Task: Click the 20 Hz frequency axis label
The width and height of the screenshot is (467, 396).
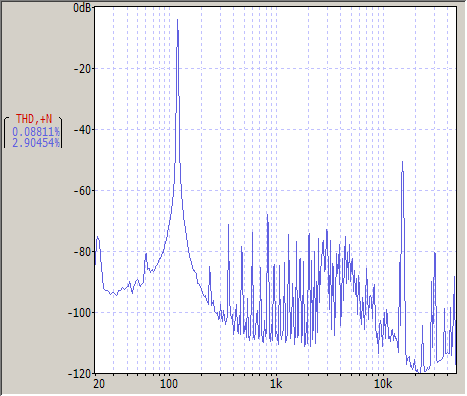Action: (99, 384)
